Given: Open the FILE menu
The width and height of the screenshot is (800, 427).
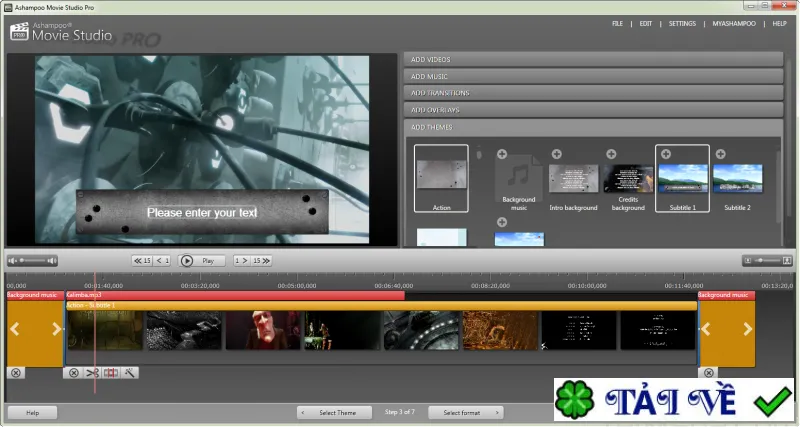Looking at the screenshot, I should tap(617, 23).
